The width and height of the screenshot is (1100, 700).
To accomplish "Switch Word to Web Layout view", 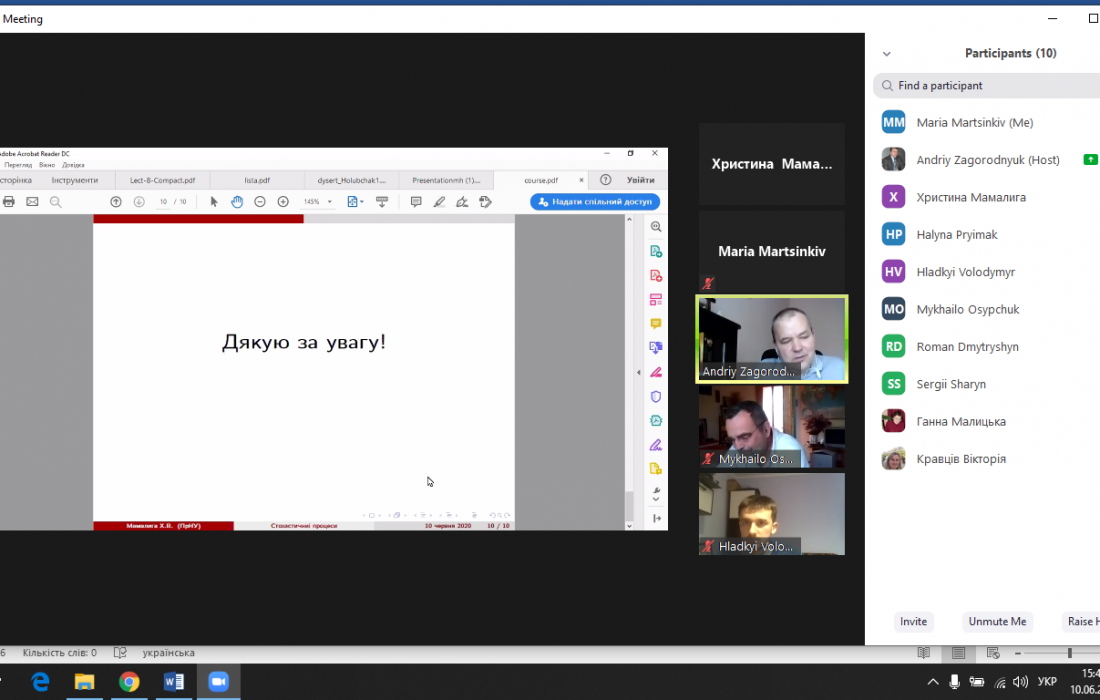I will tap(993, 653).
